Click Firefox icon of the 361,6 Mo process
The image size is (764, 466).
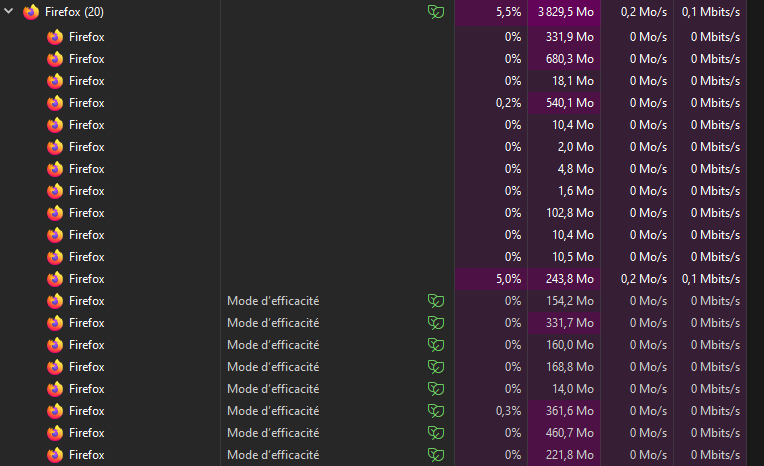coord(55,411)
